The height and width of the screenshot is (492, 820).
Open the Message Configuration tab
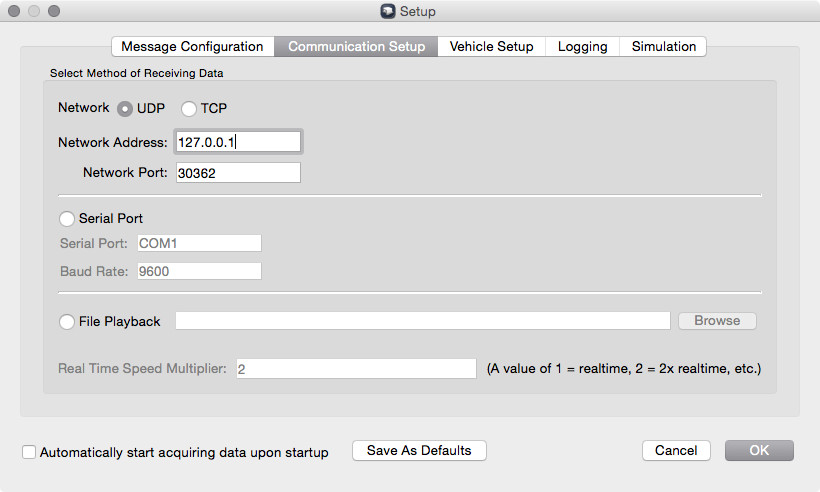[192, 46]
